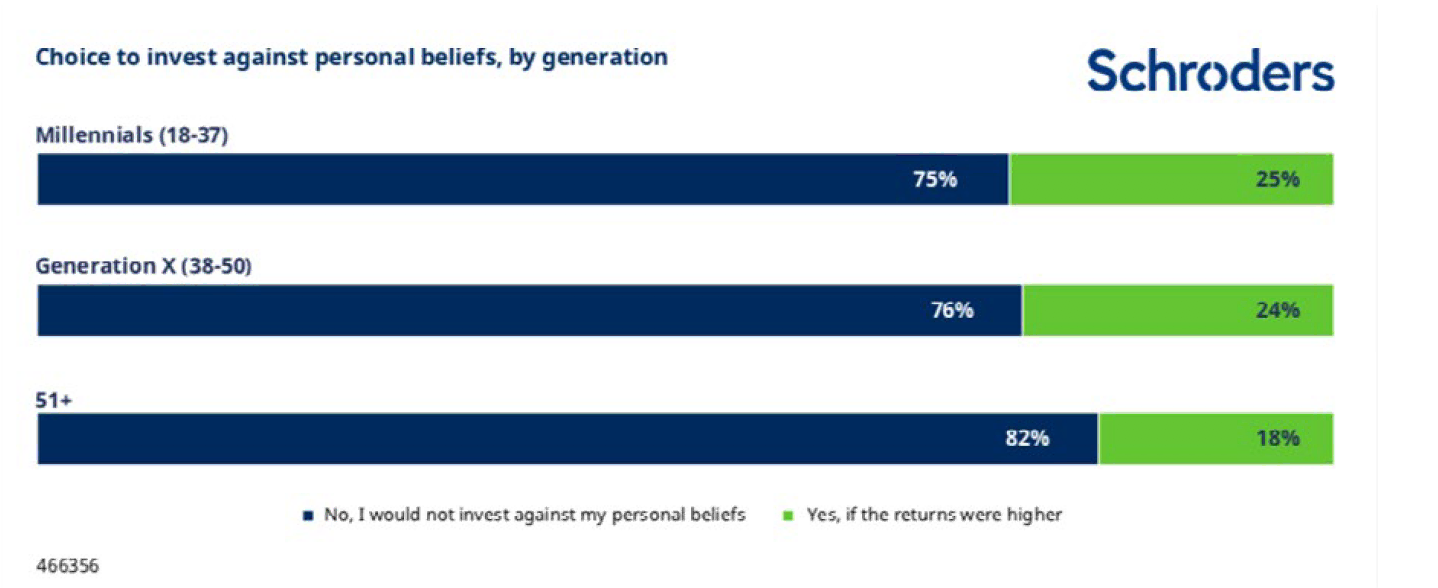Select the Millennials green 25% bar segment
Viewport: 1438px width, 588px height.
tap(1172, 179)
